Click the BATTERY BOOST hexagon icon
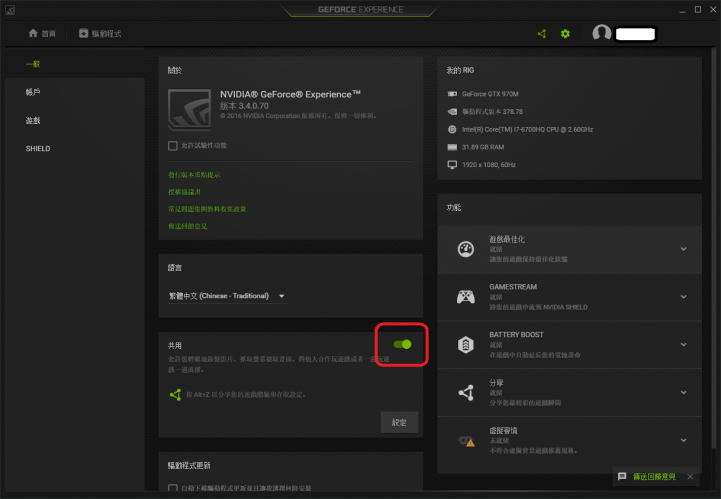Viewport: 721px width, 499px height. point(466,344)
